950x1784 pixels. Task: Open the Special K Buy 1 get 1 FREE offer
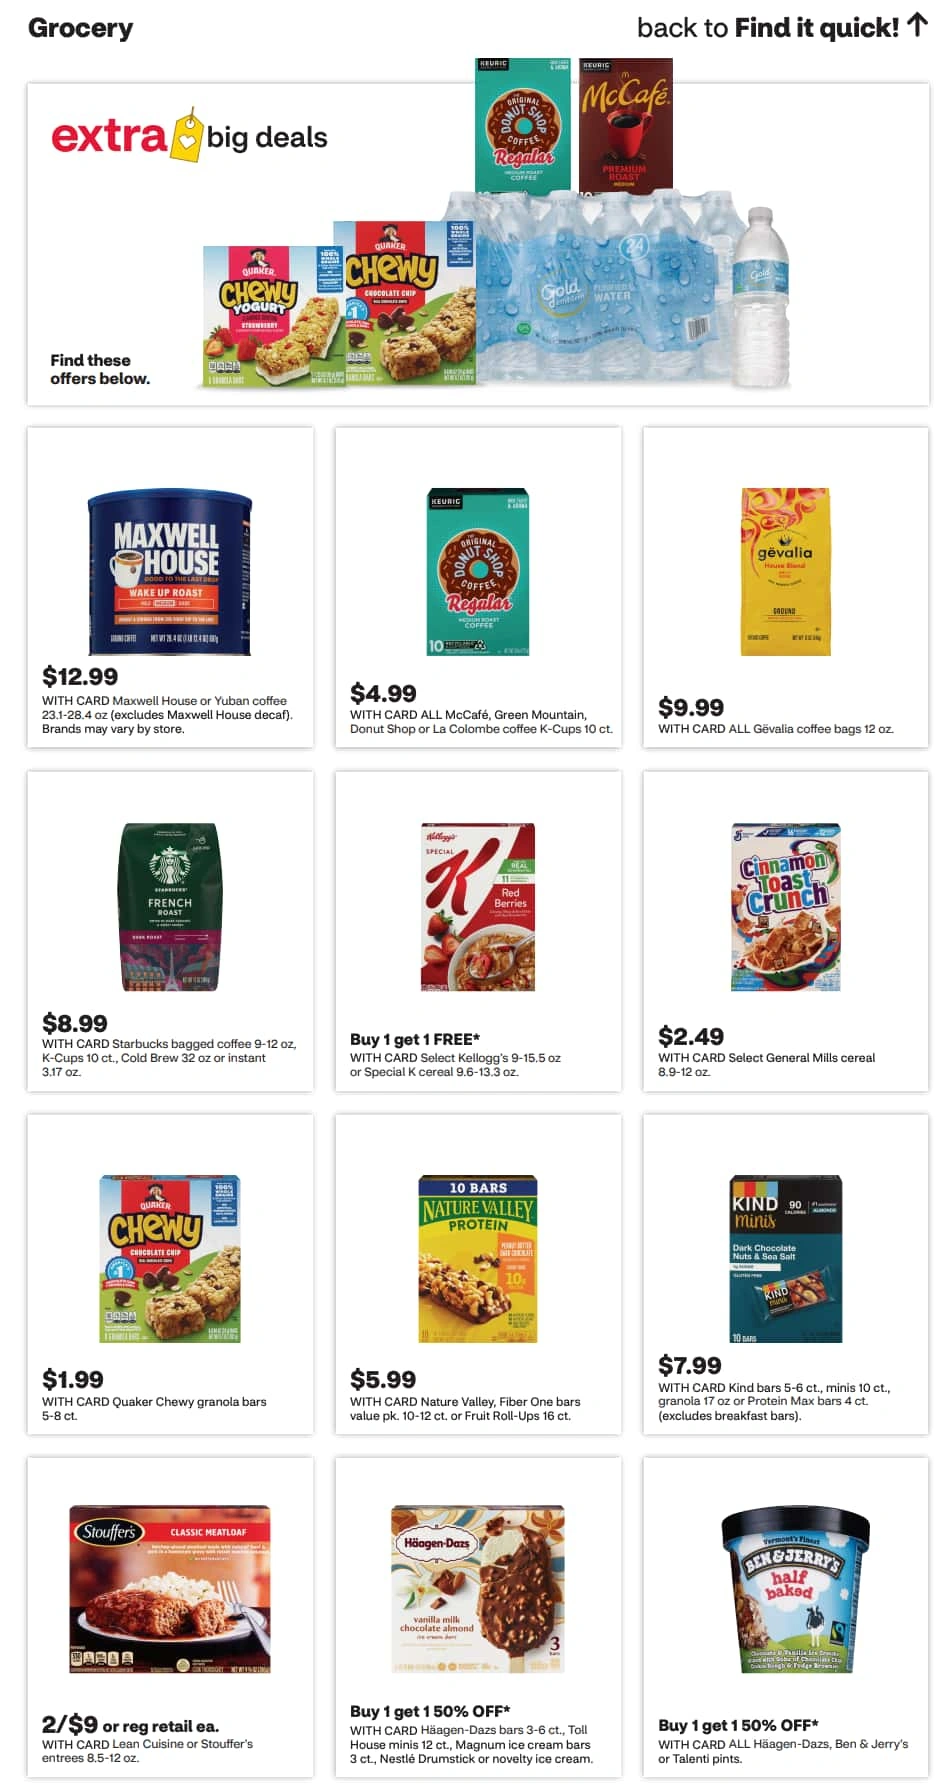click(478, 931)
